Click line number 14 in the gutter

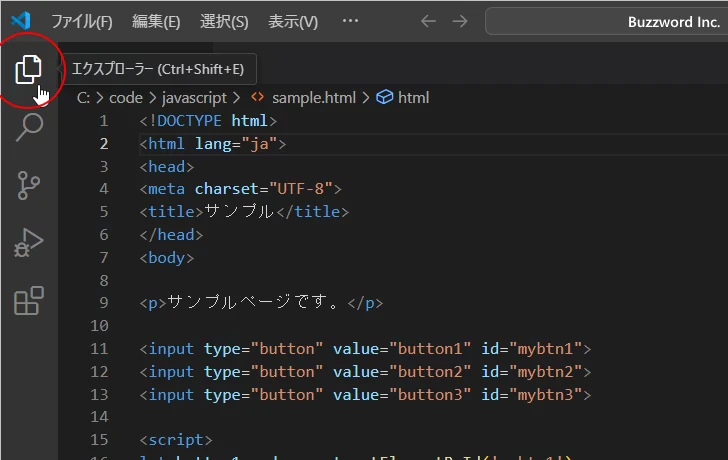point(99,416)
